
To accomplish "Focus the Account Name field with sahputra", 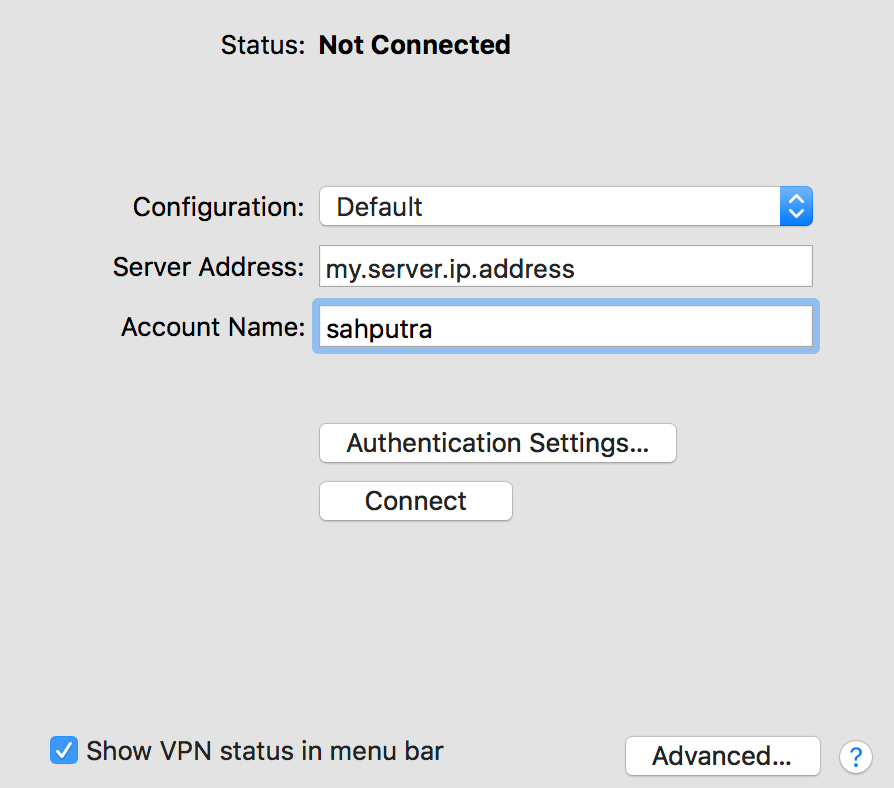I will pos(566,326).
